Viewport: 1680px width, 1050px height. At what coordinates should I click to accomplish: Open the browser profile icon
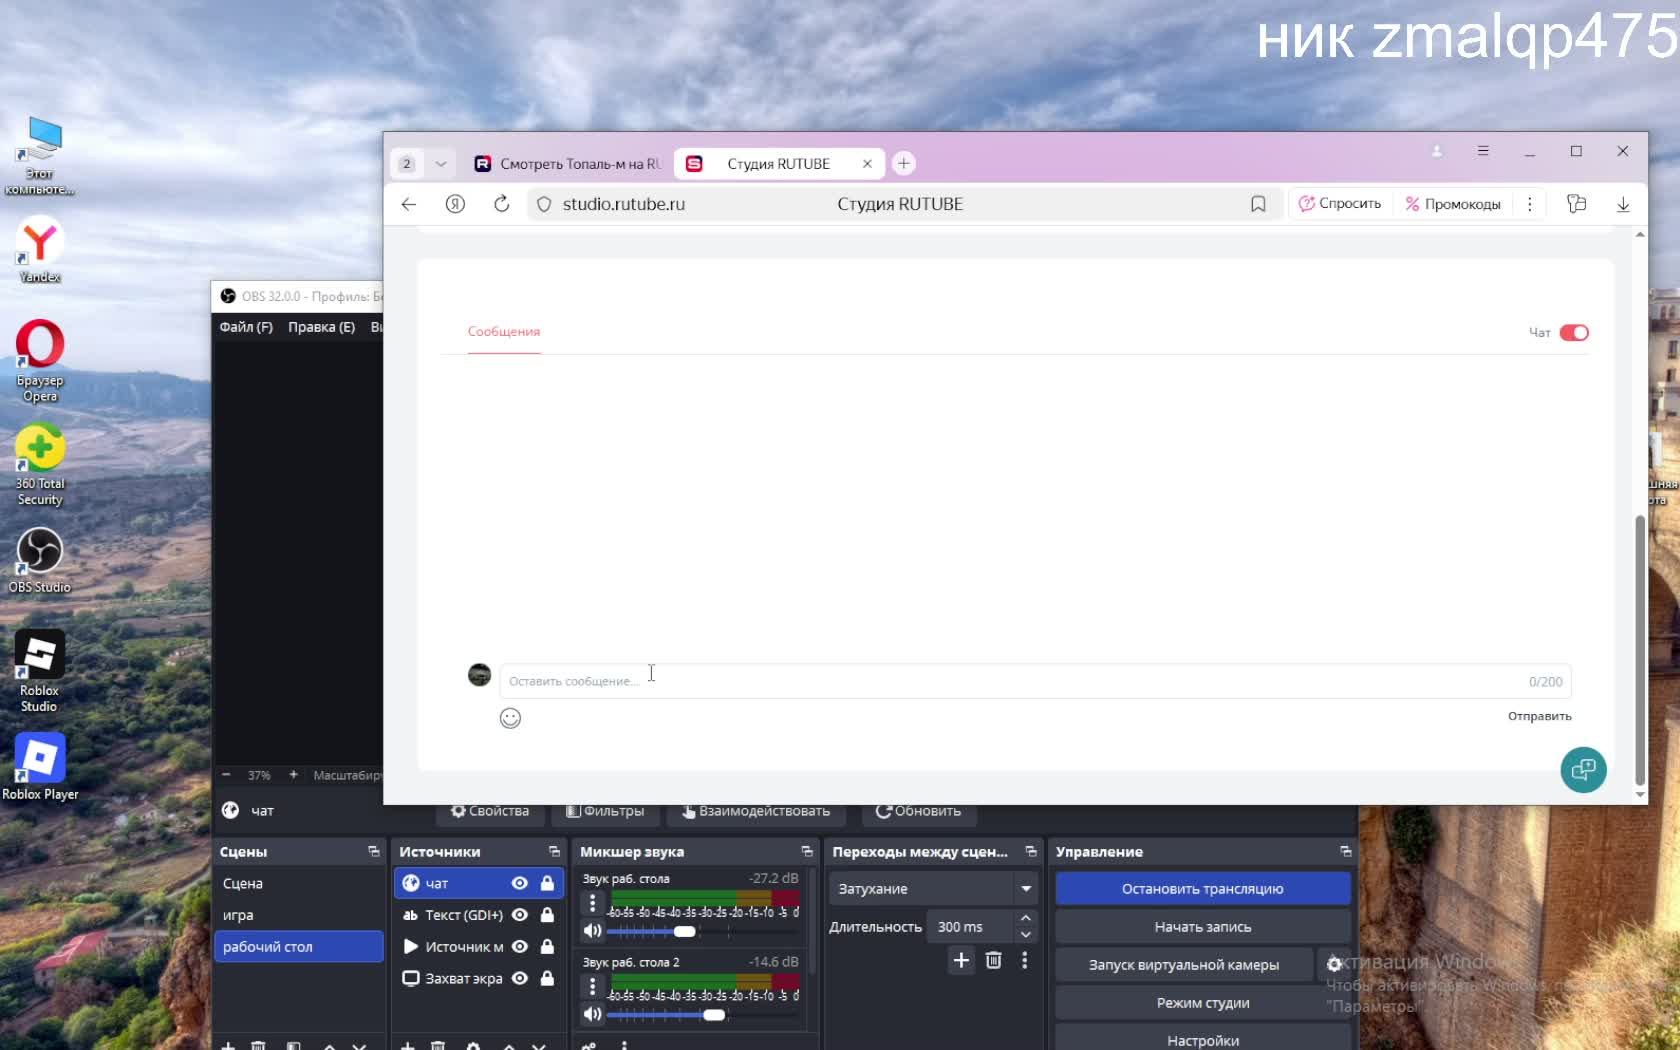pos(1437,151)
